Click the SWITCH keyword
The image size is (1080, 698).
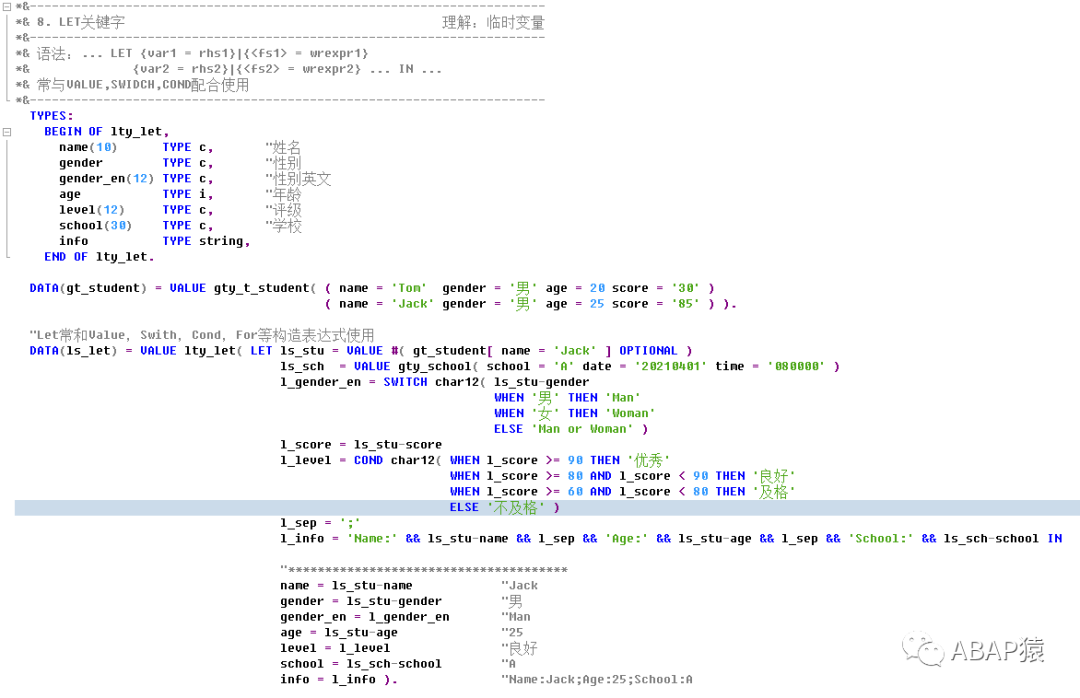coord(405,382)
